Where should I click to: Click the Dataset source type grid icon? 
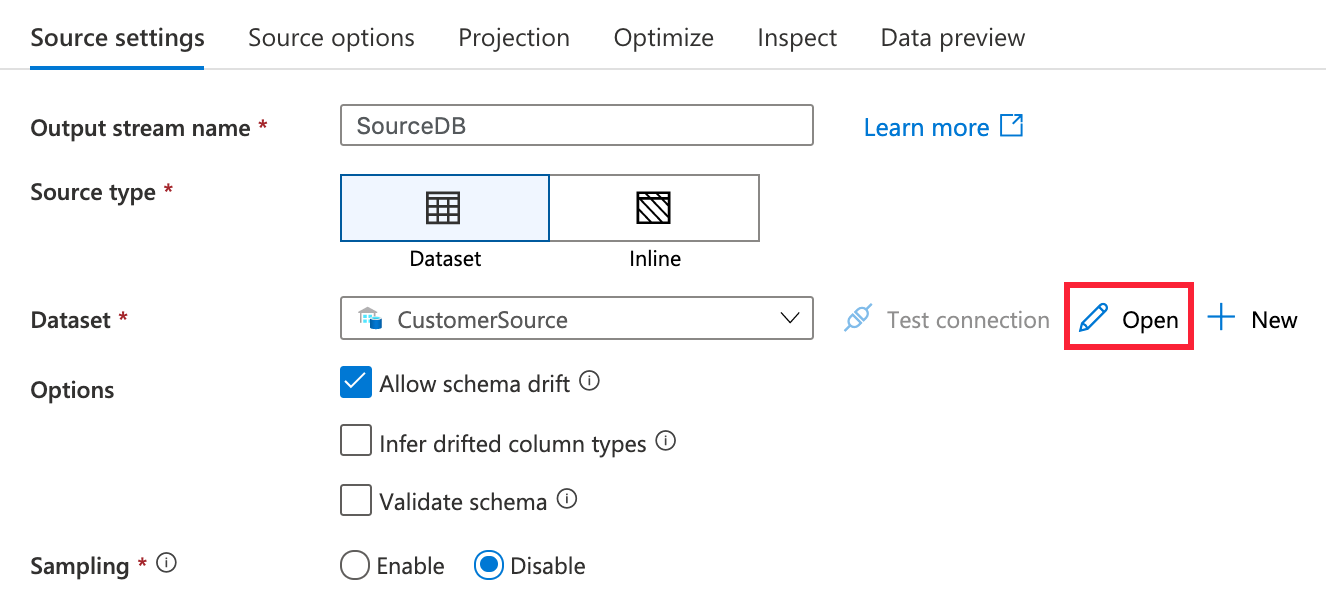coord(443,208)
